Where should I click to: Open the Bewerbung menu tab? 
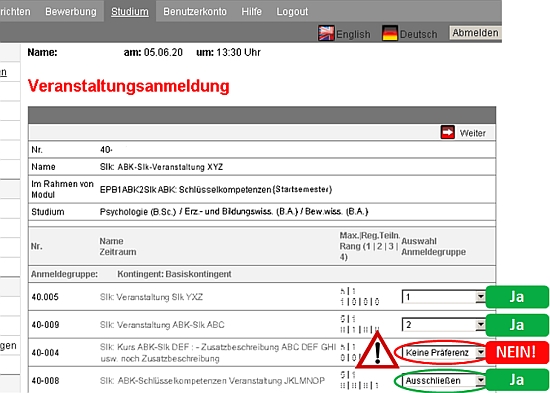click(71, 12)
